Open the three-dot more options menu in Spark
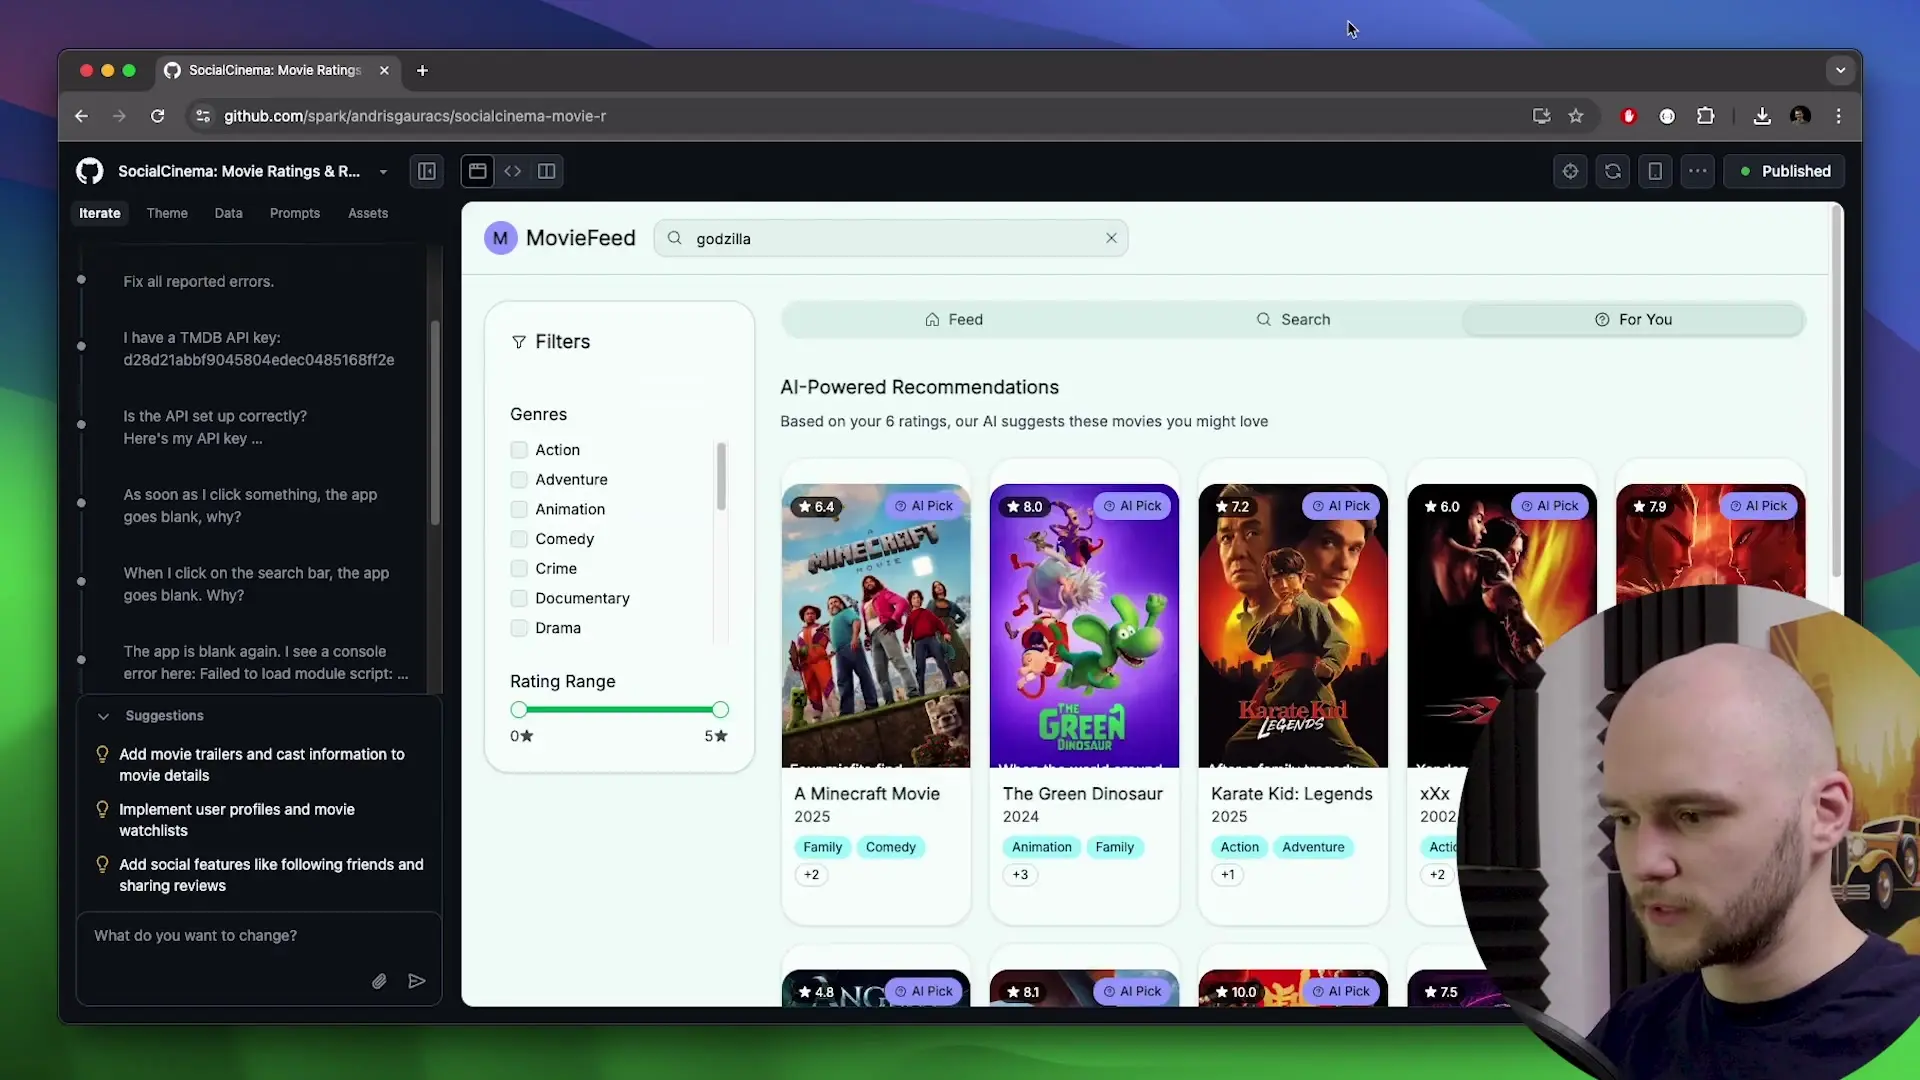Screen dimensions: 1920x1080 pyautogui.click(x=1698, y=171)
